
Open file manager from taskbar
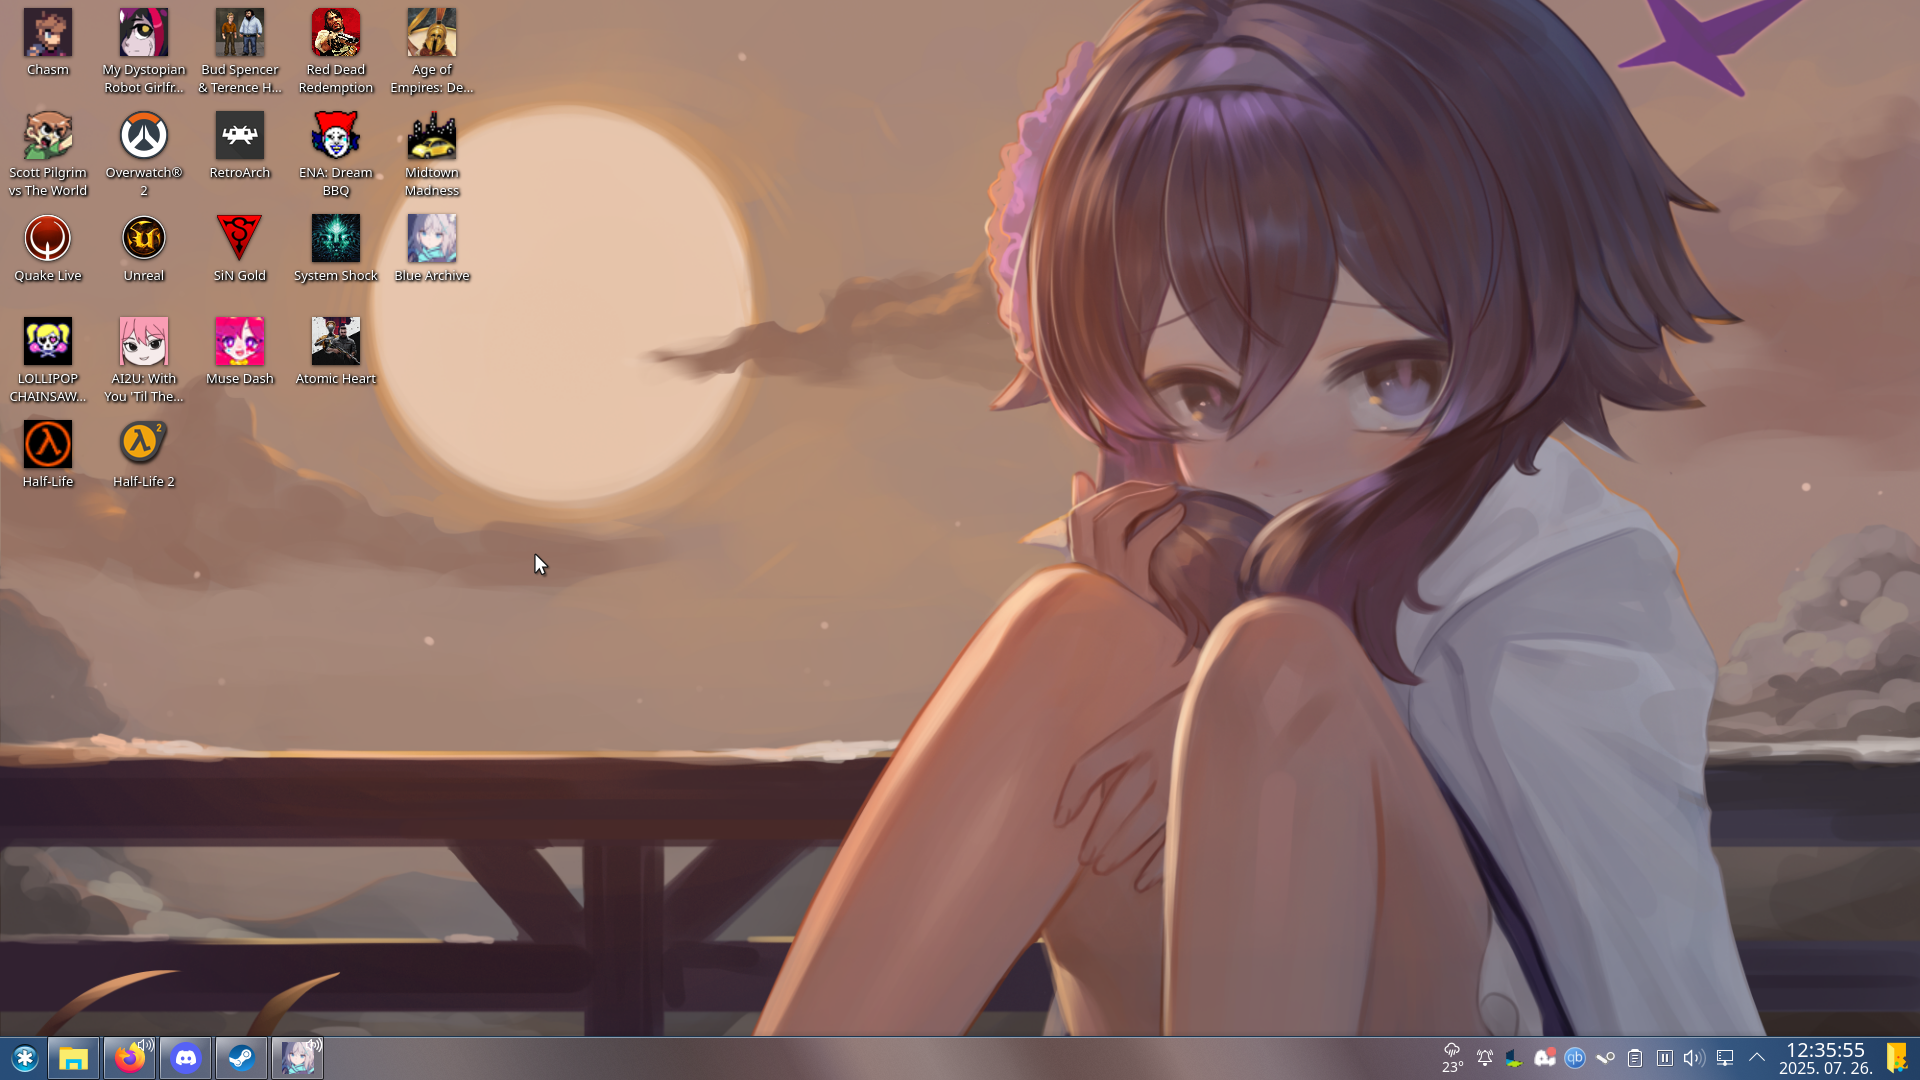point(74,1058)
